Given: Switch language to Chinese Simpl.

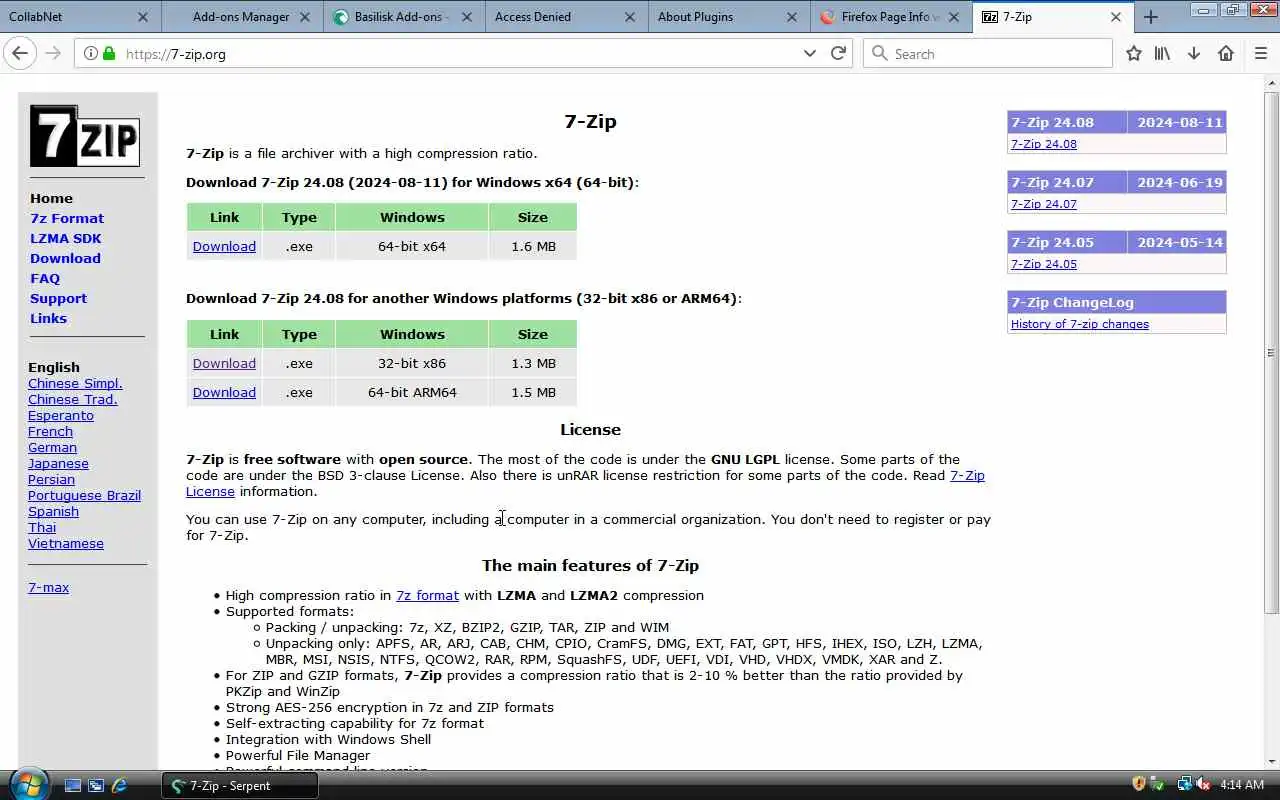Looking at the screenshot, I should pyautogui.click(x=75, y=383).
